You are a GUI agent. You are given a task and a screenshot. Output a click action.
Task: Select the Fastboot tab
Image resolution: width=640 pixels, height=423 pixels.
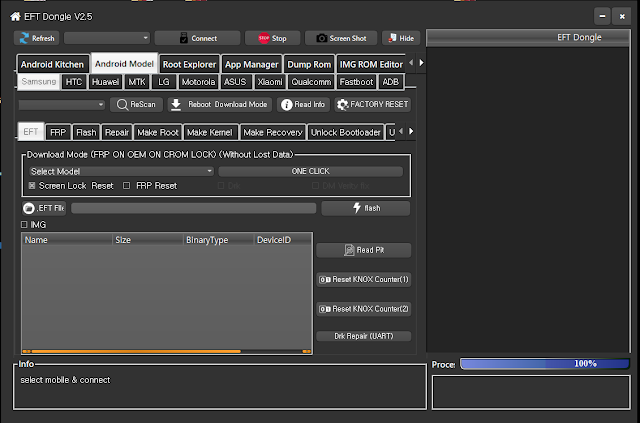pos(356,82)
